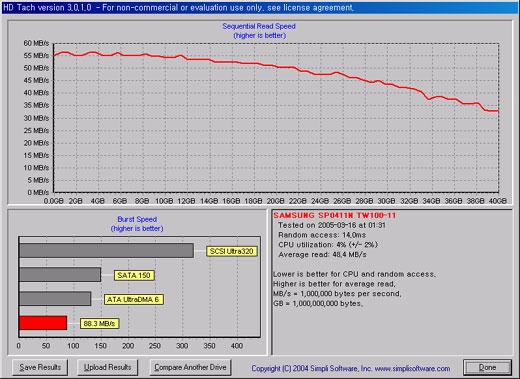Click the Burst Speed chart title
Screen dimensions: 520x379
click(137, 219)
